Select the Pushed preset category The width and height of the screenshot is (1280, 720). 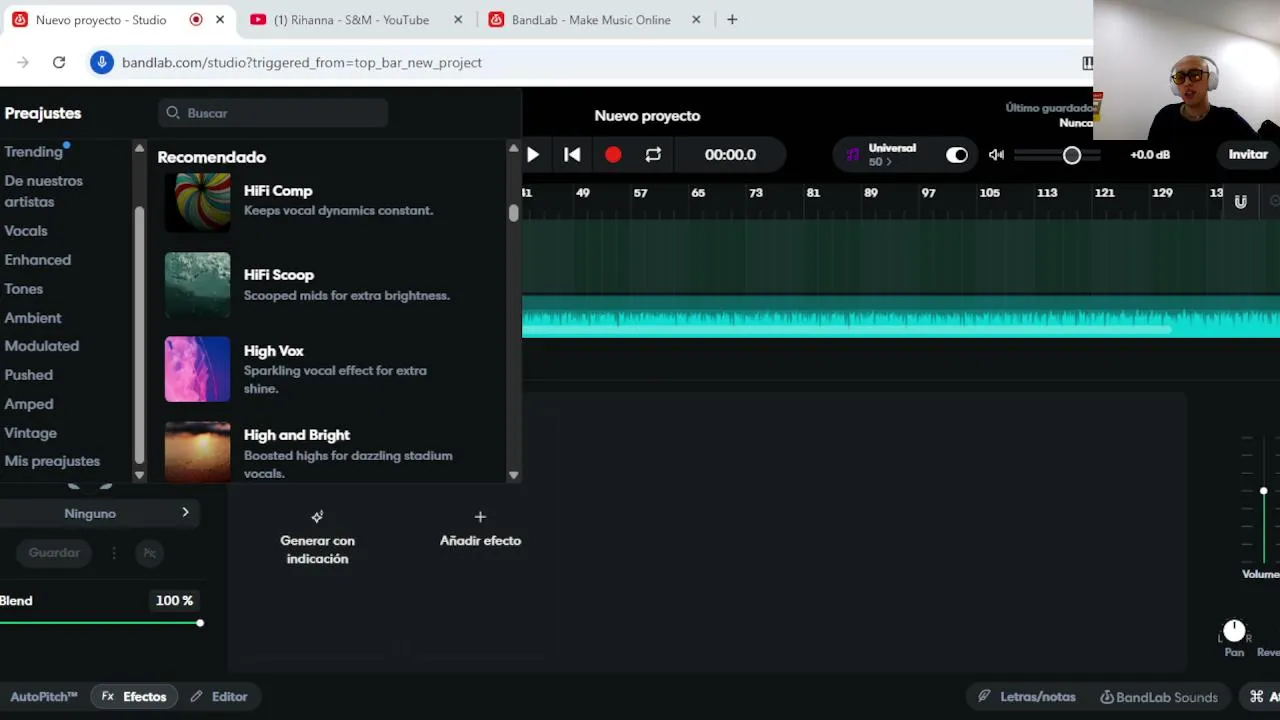click(x=28, y=375)
